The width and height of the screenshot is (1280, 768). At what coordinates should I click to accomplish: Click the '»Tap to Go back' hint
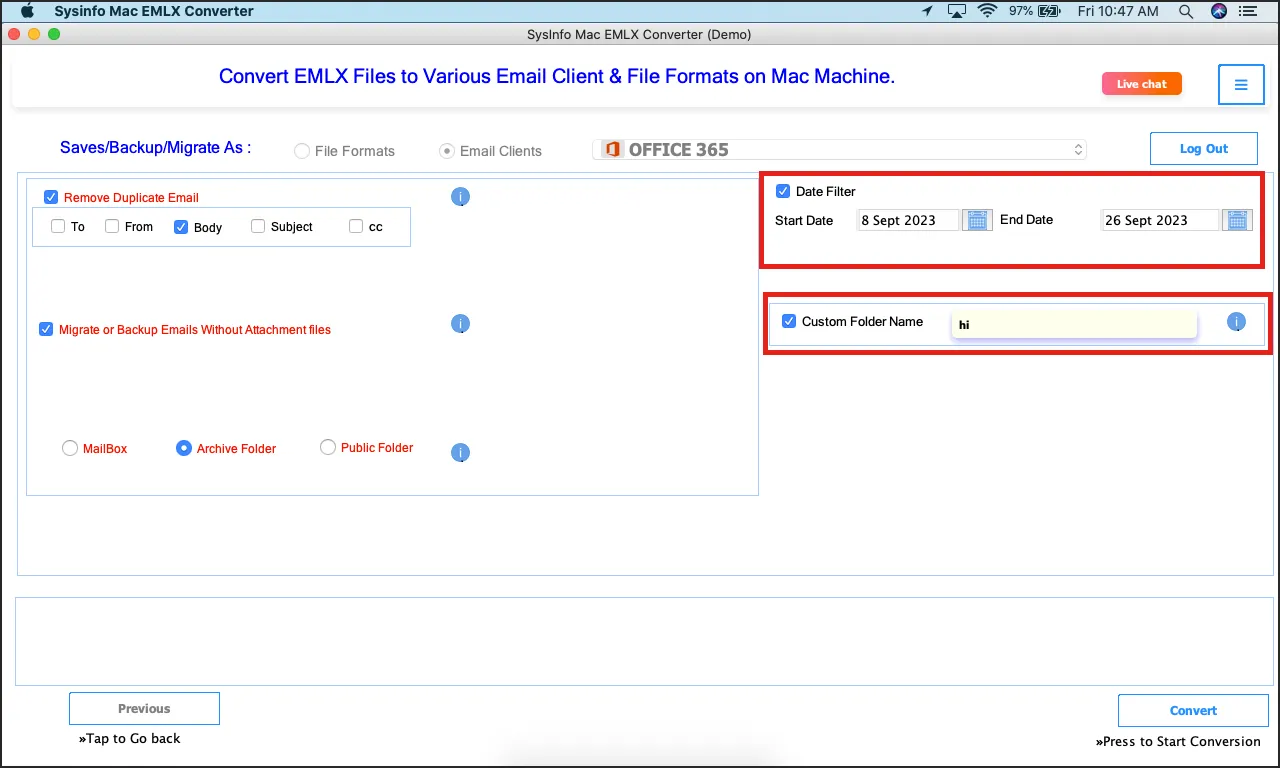[x=129, y=739]
